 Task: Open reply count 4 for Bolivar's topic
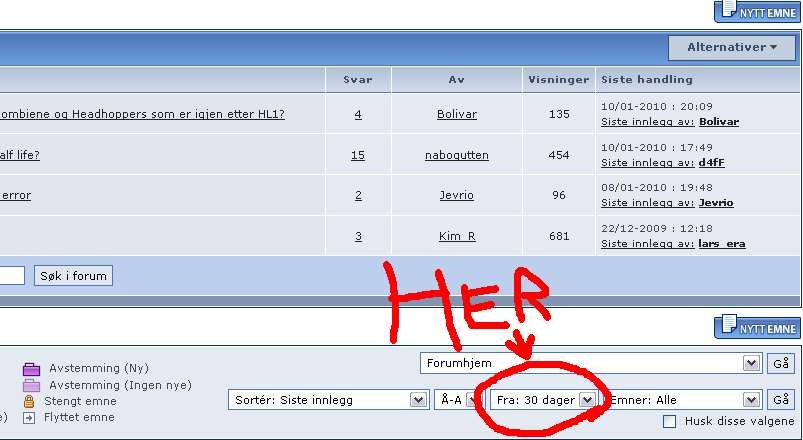pyautogui.click(x=358, y=114)
